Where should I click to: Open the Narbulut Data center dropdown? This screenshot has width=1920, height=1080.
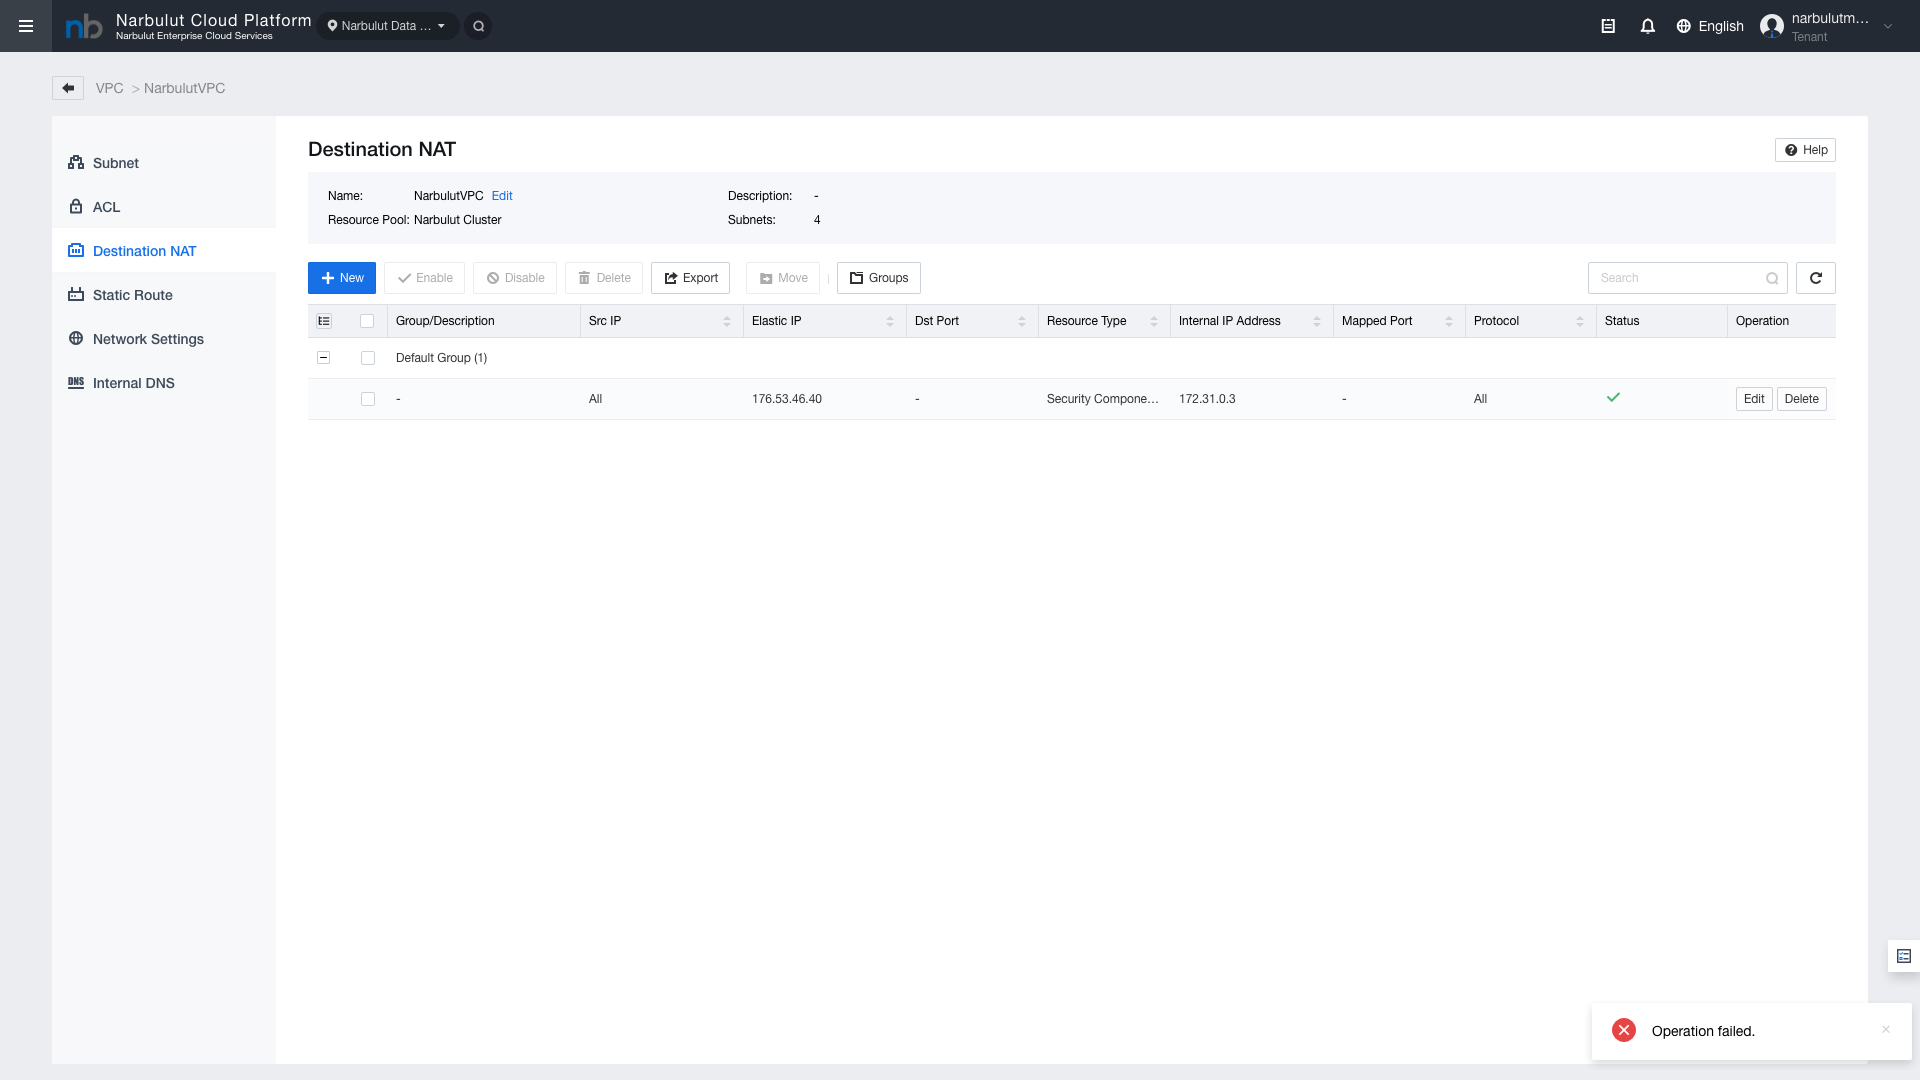coord(388,26)
